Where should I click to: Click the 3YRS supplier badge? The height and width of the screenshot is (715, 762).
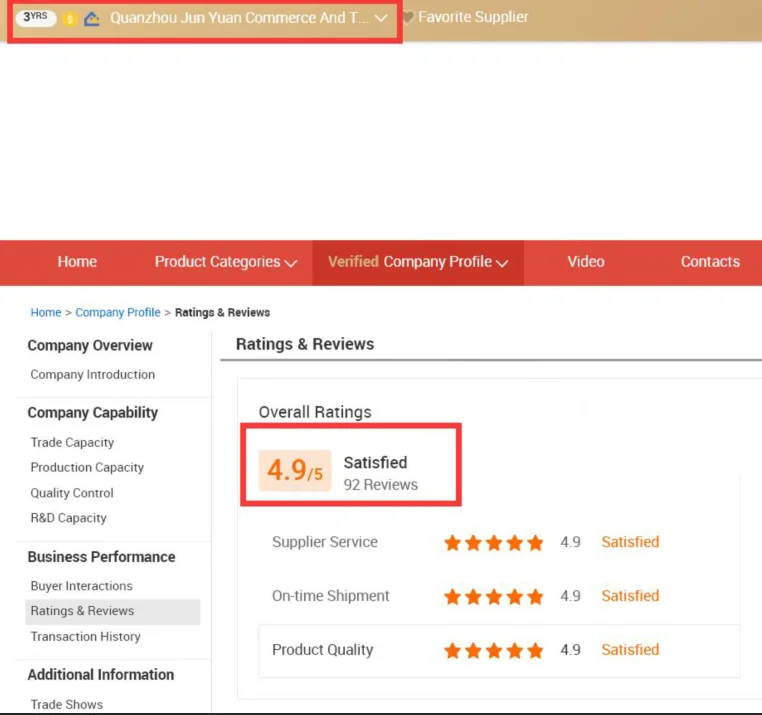click(35, 18)
